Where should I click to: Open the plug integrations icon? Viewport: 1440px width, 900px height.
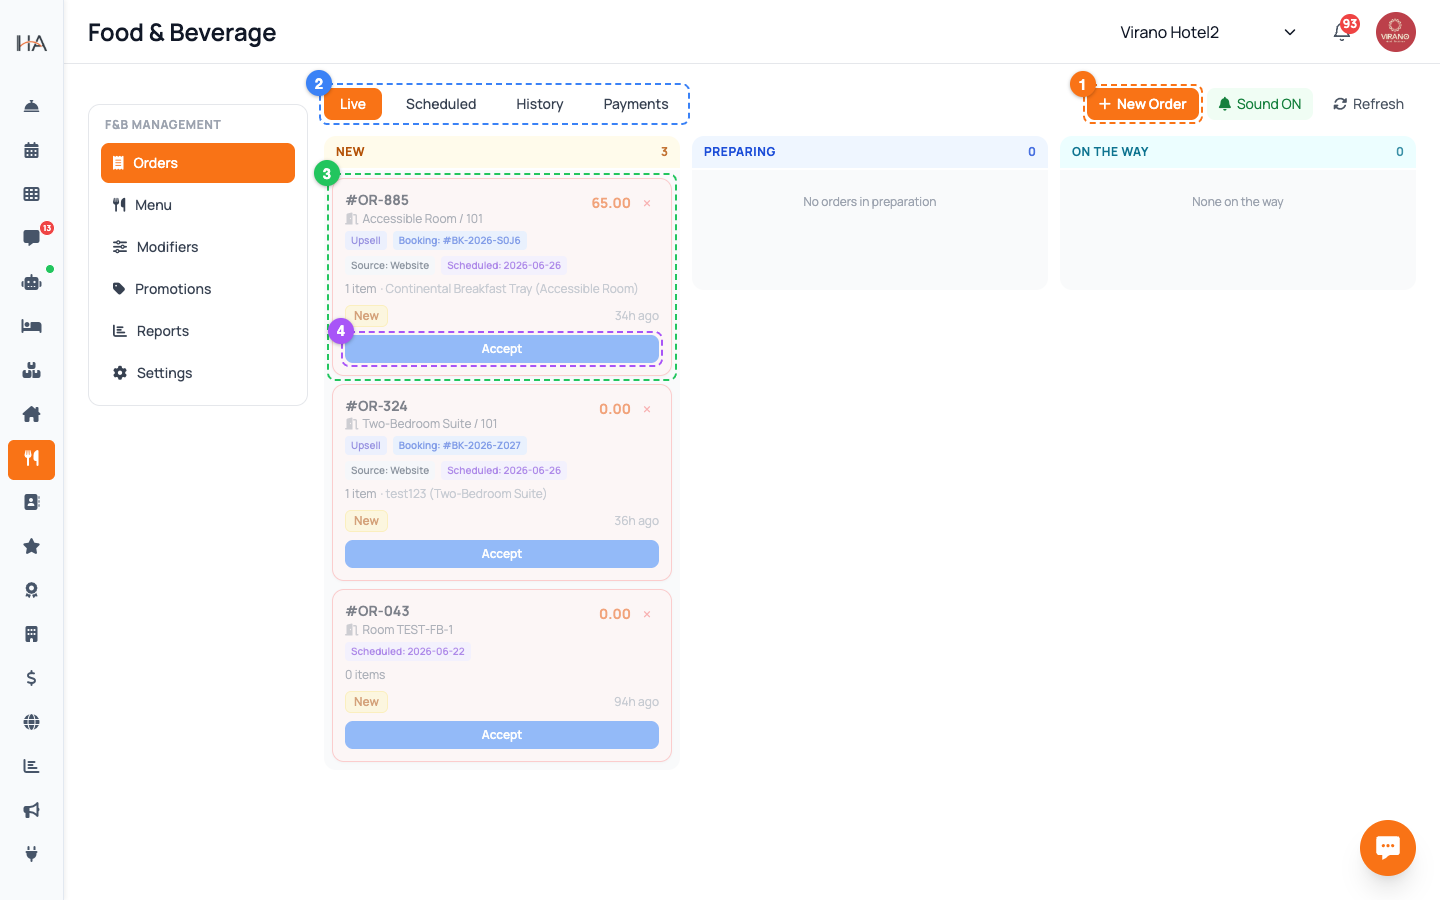click(31, 854)
